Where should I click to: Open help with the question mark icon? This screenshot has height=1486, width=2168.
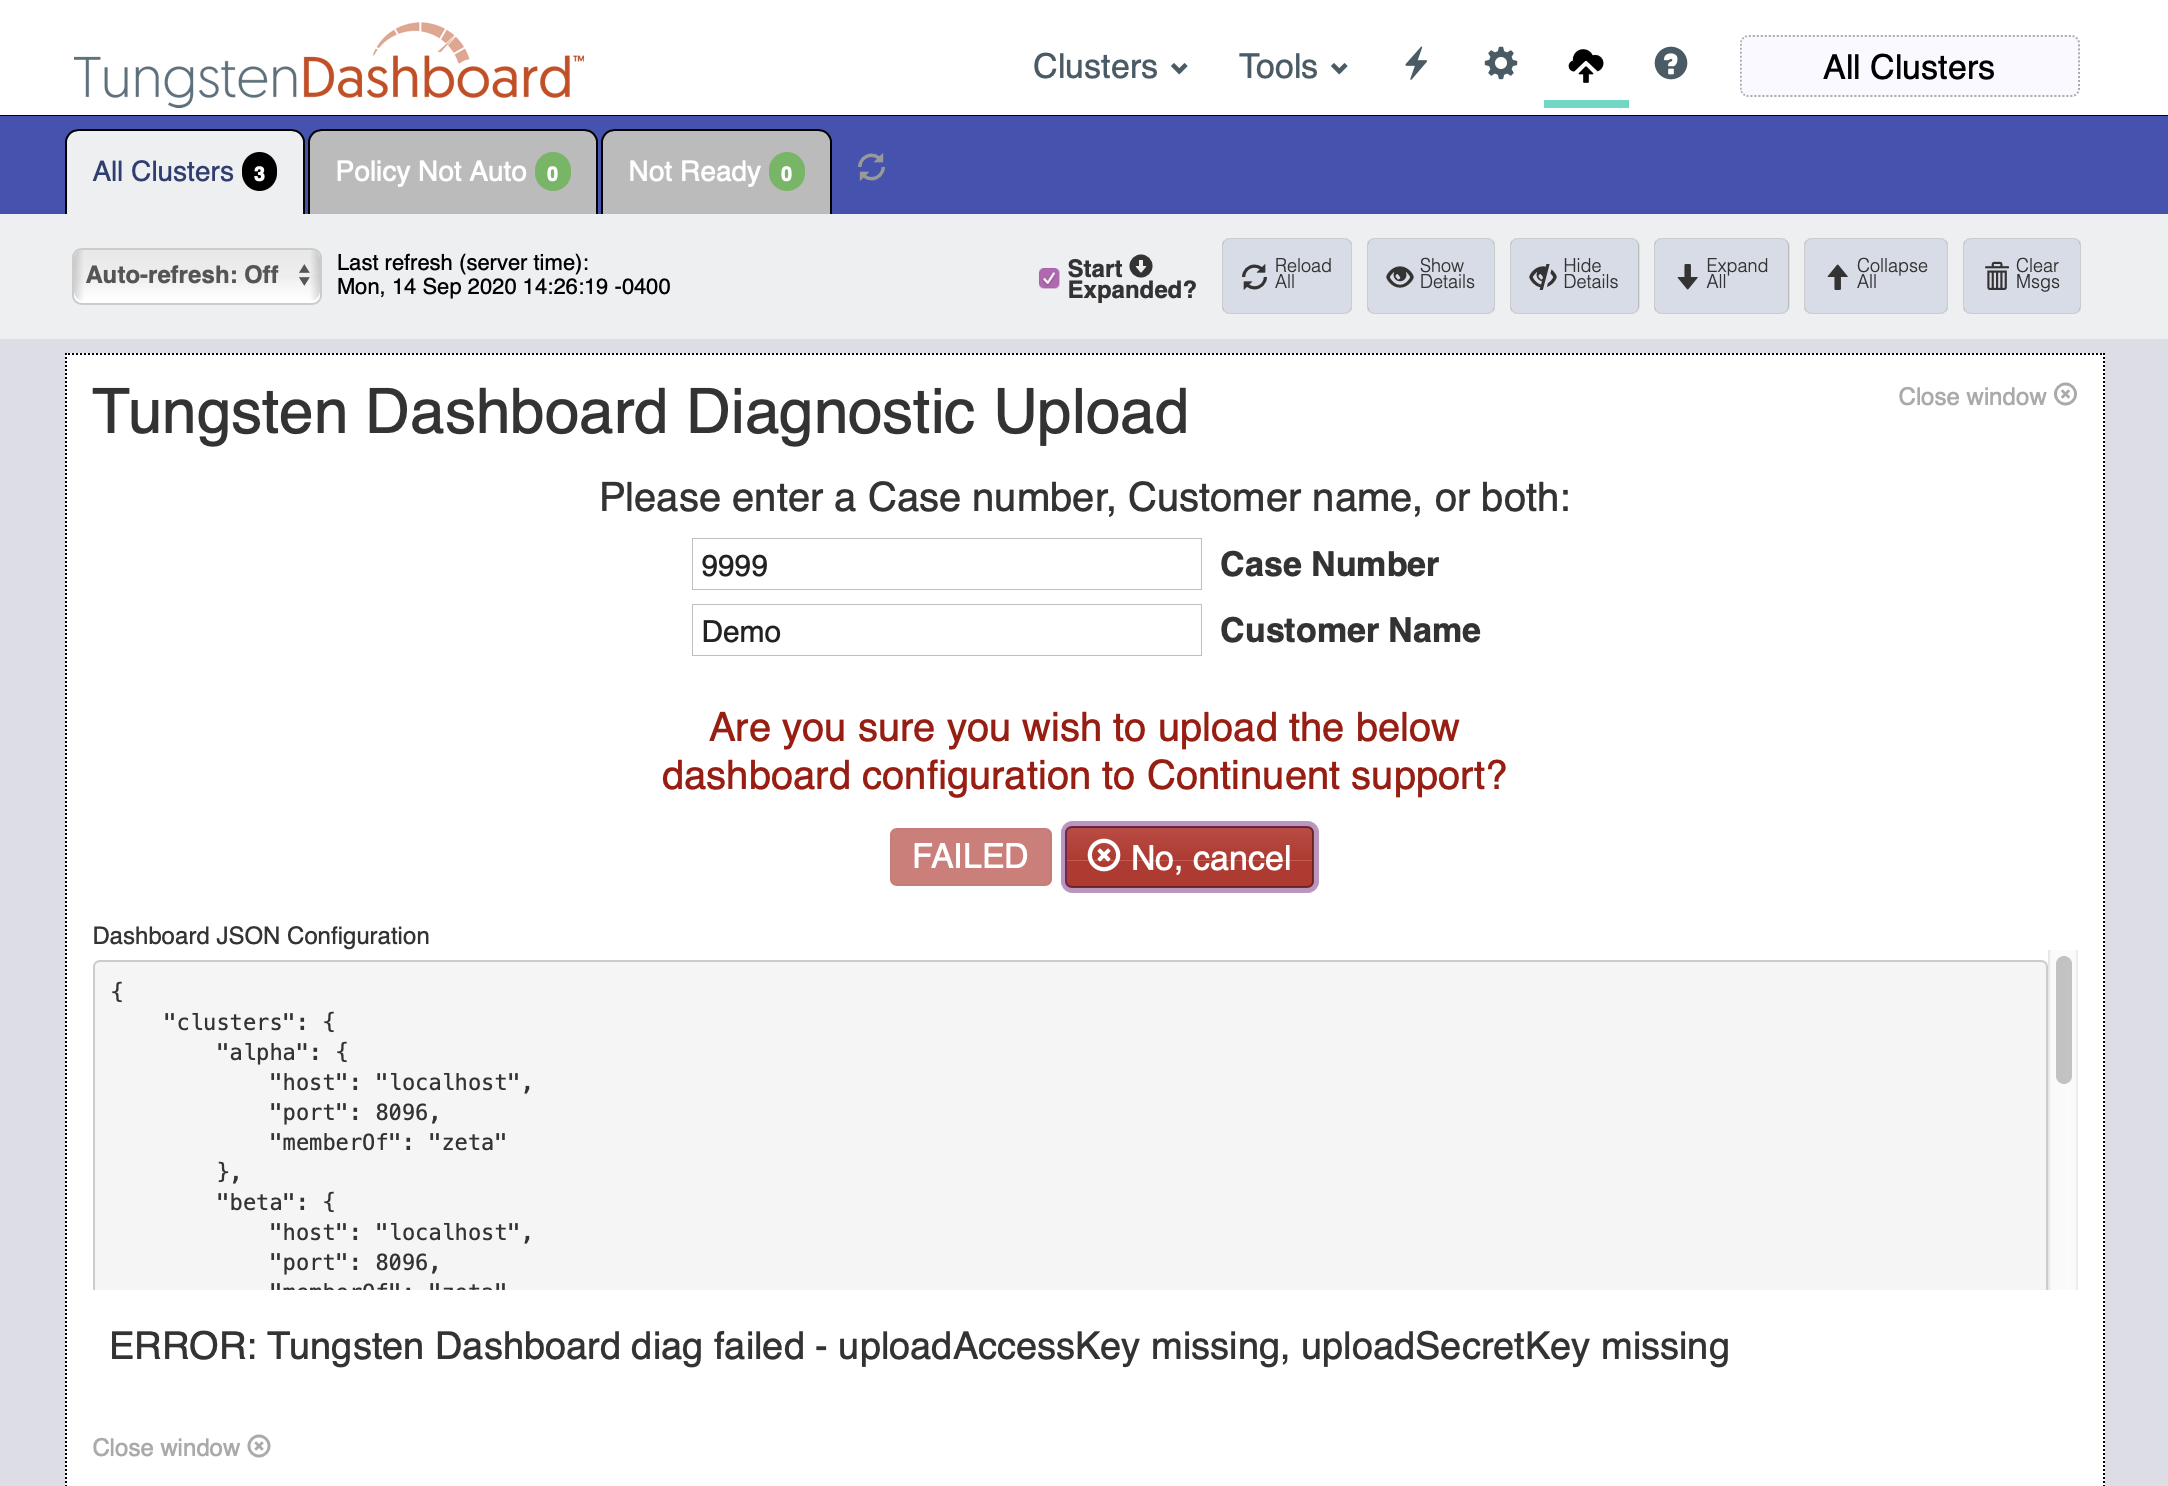click(x=1670, y=64)
